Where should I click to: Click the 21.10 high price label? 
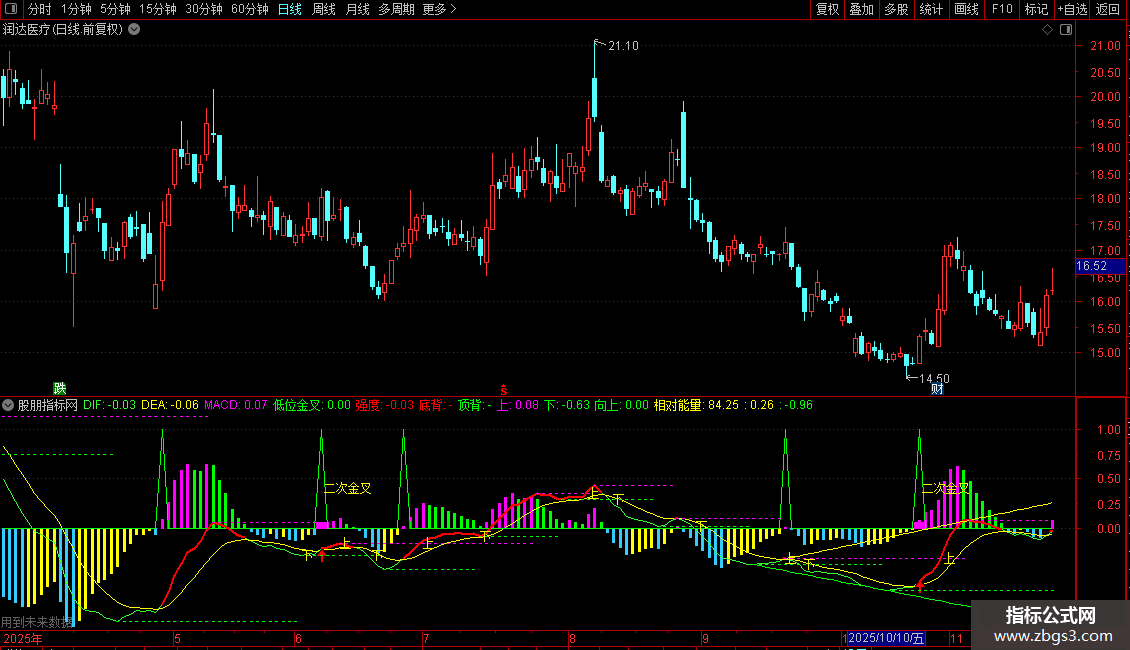(623, 46)
